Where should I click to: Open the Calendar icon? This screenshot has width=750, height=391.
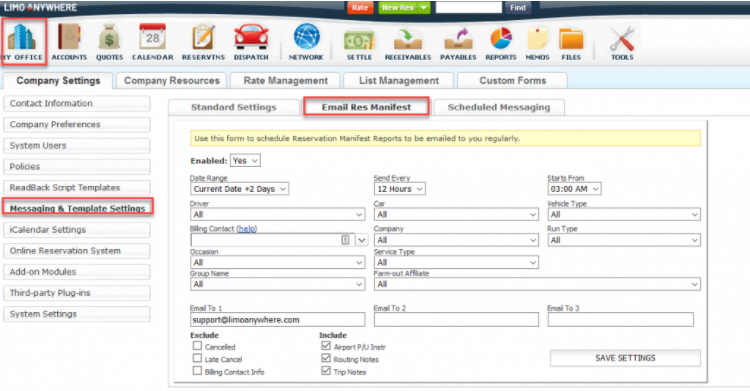(153, 36)
